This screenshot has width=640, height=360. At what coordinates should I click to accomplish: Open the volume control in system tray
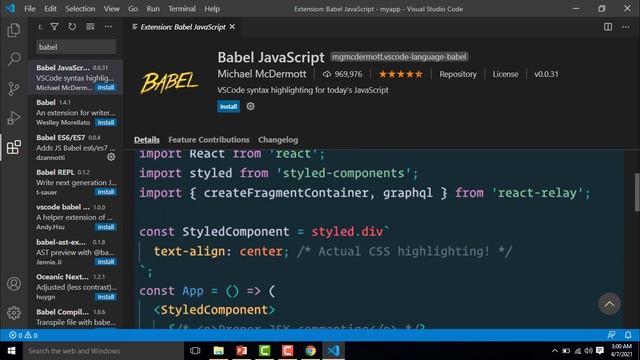coord(588,351)
